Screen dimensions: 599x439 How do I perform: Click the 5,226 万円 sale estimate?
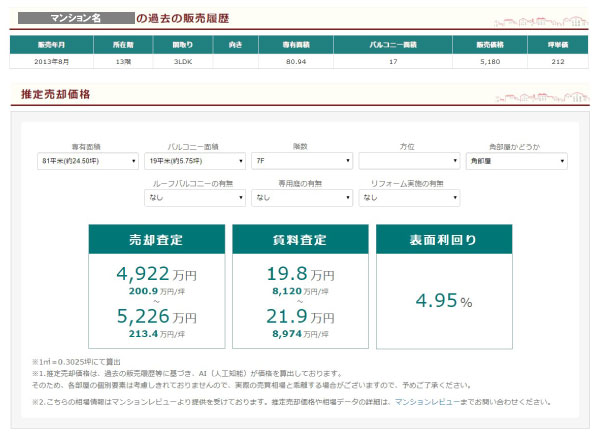click(157, 316)
